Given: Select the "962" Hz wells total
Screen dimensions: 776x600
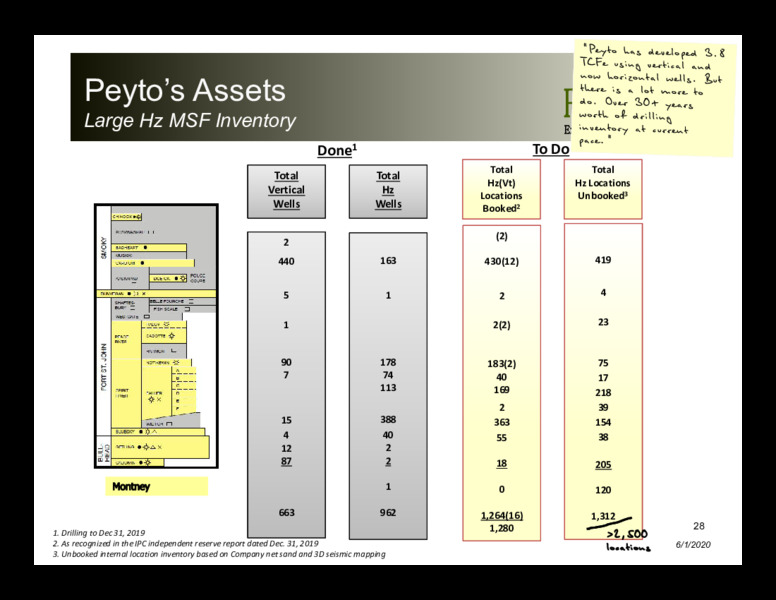Looking at the screenshot, I should point(388,512).
